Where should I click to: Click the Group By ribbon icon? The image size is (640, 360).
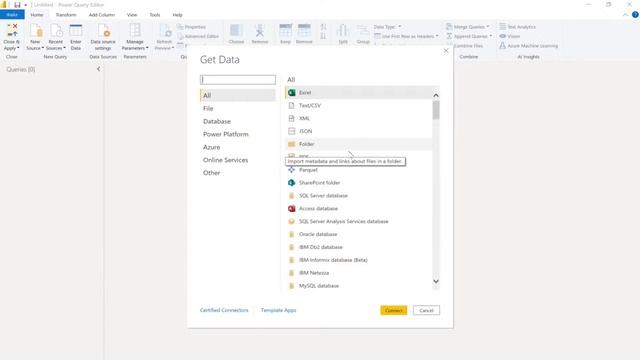[363, 31]
